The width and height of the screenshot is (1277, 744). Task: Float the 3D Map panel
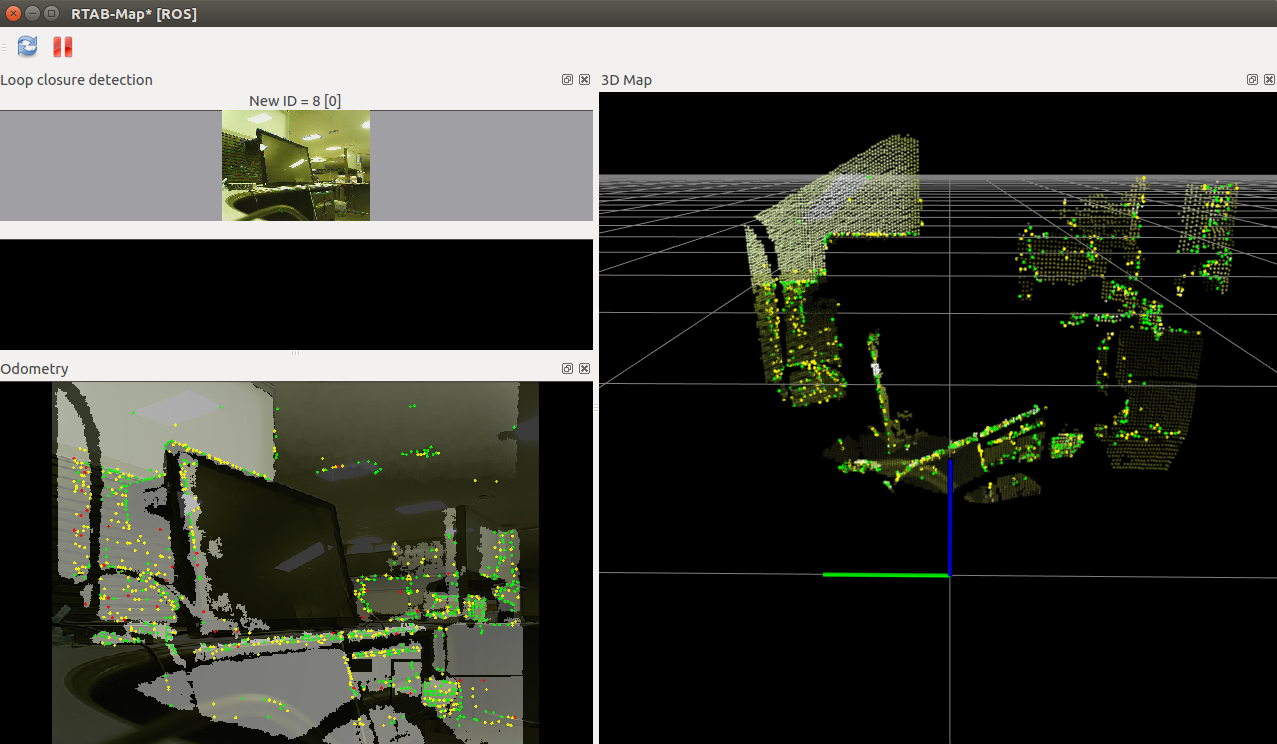click(1252, 80)
